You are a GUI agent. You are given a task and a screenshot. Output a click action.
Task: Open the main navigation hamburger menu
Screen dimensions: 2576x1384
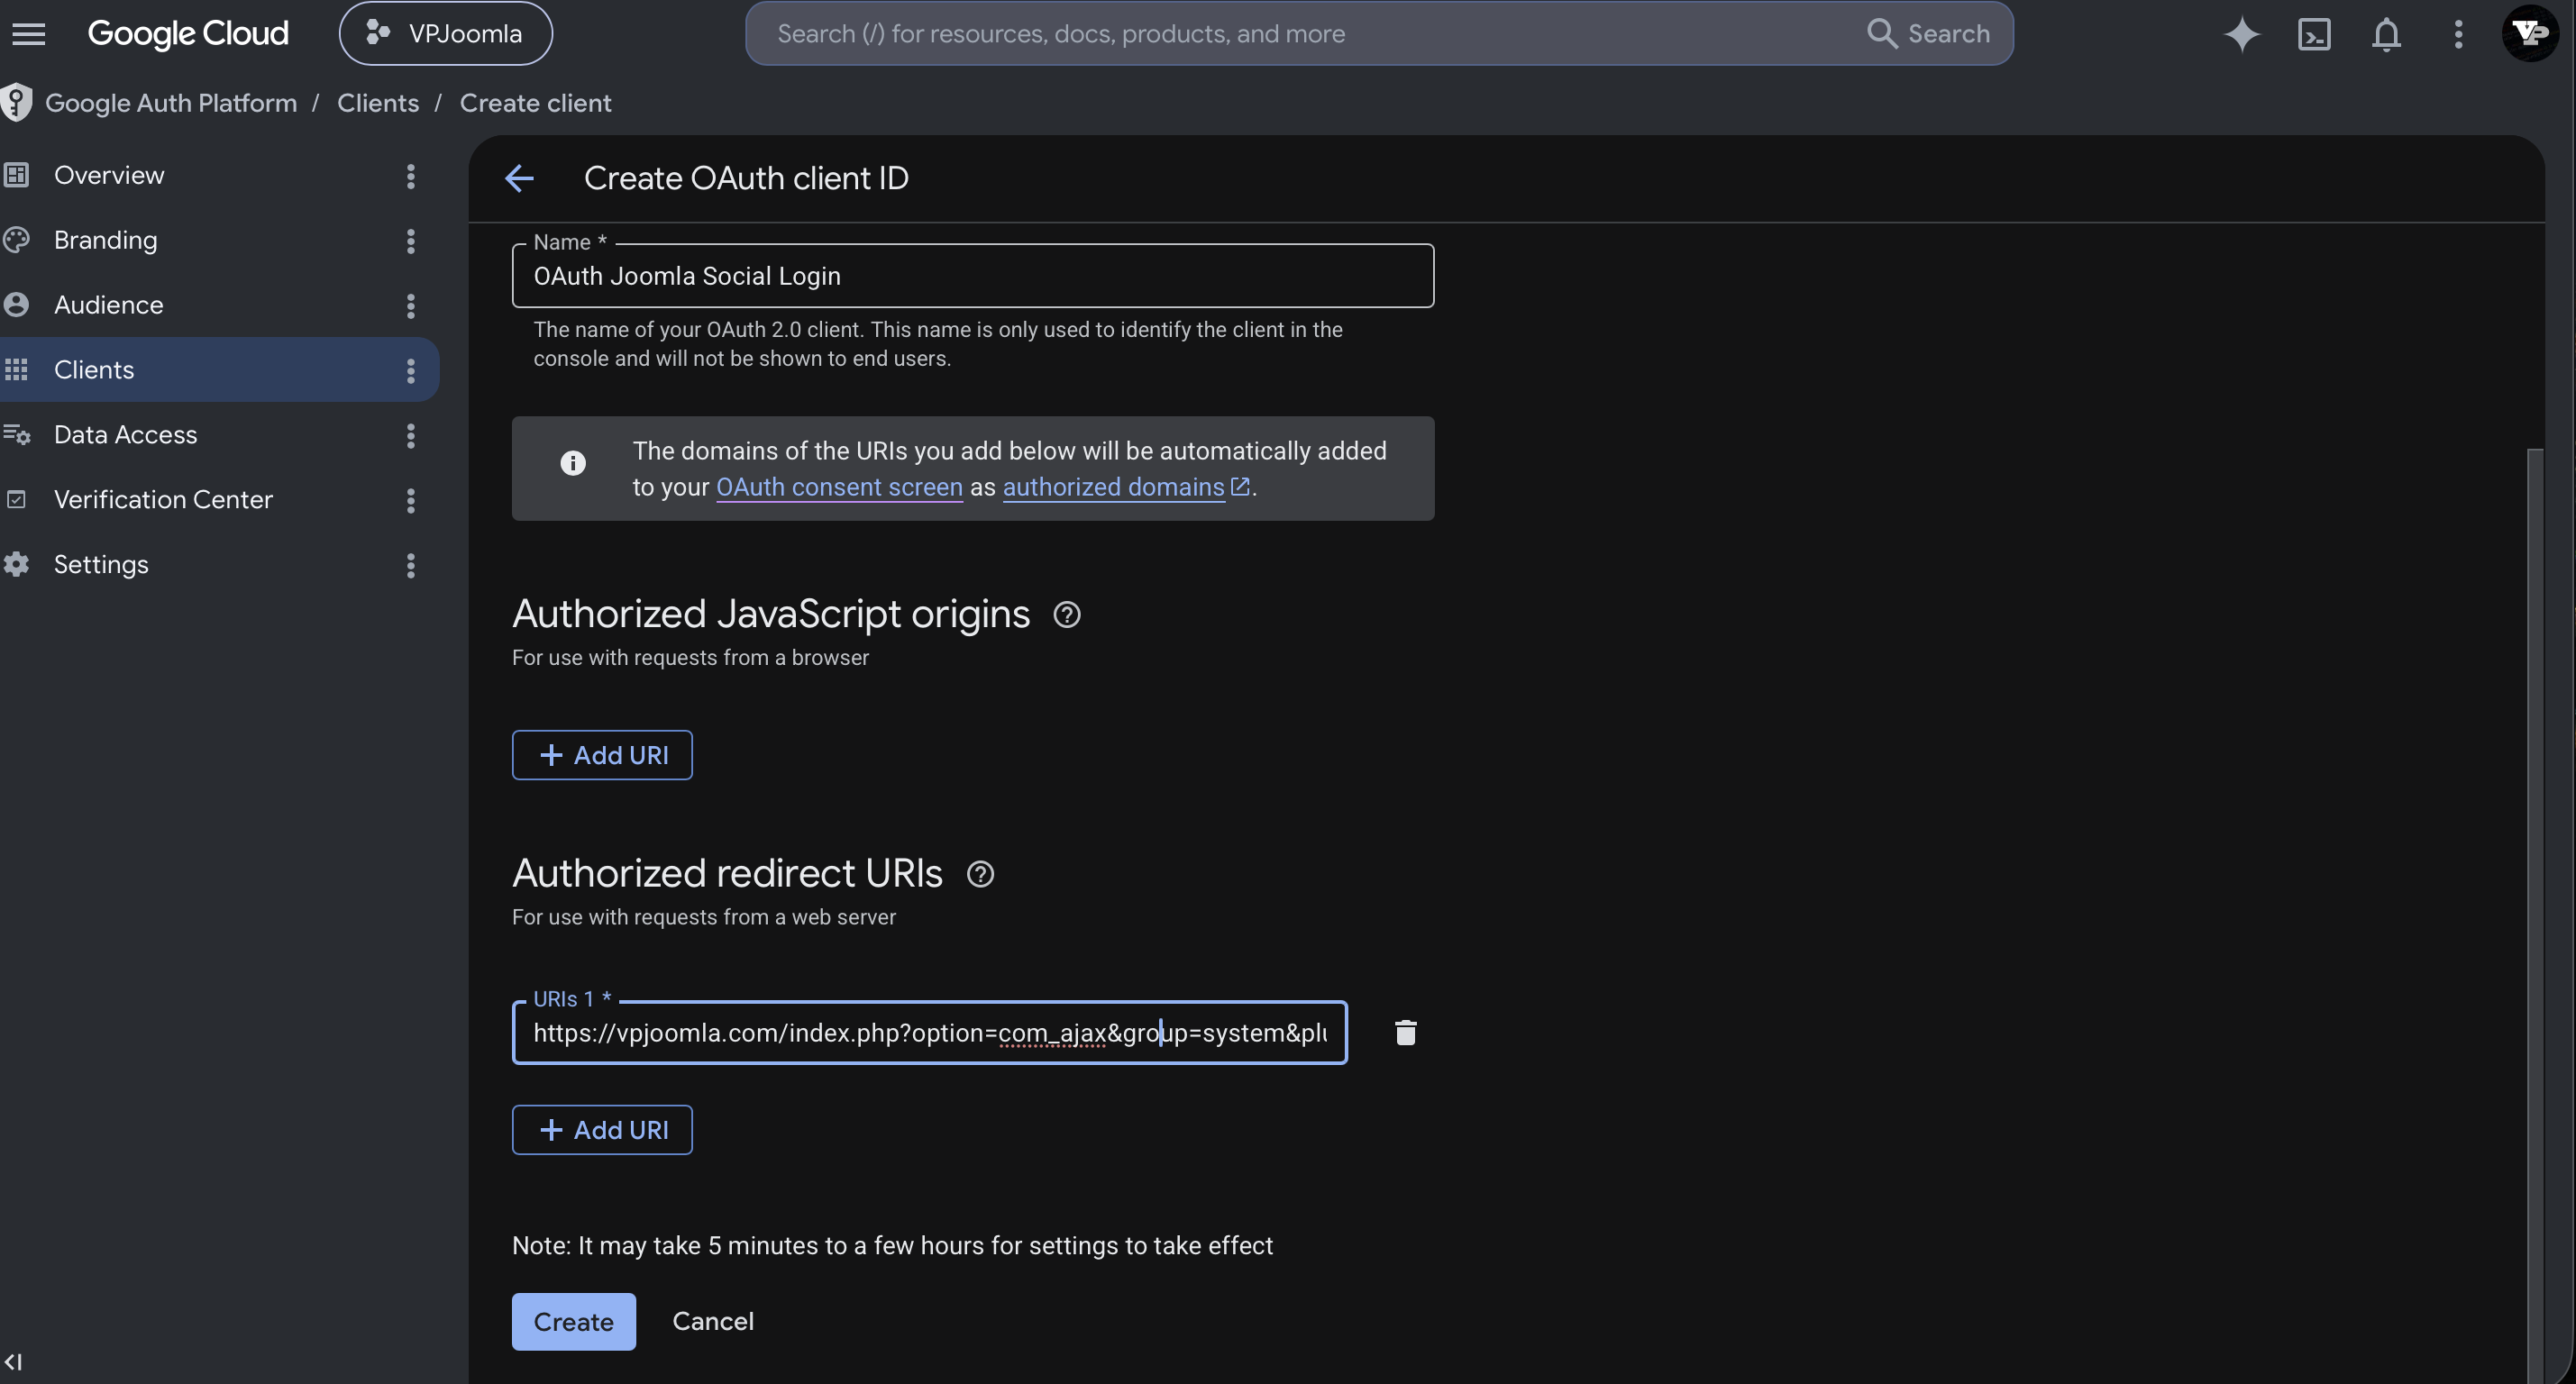[28, 34]
